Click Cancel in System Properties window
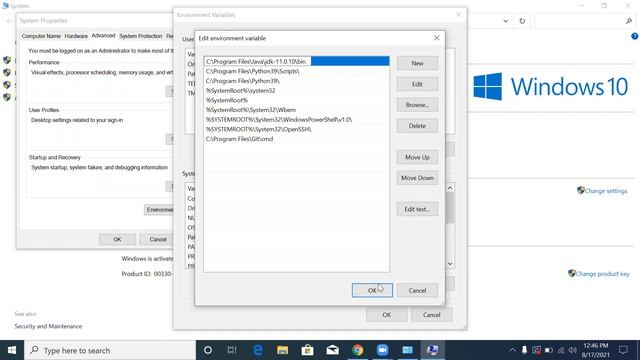The height and width of the screenshot is (360, 640). (158, 239)
